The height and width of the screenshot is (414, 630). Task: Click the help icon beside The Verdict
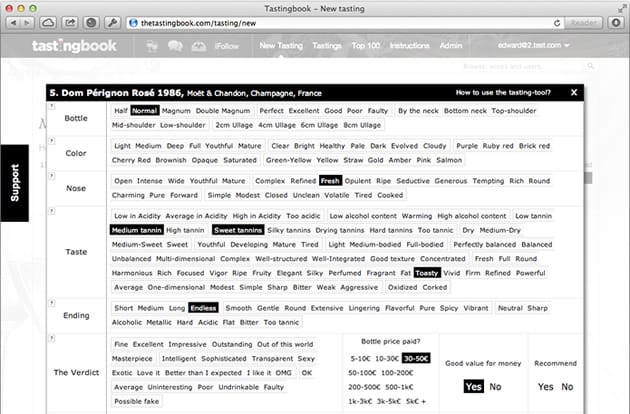point(52,338)
